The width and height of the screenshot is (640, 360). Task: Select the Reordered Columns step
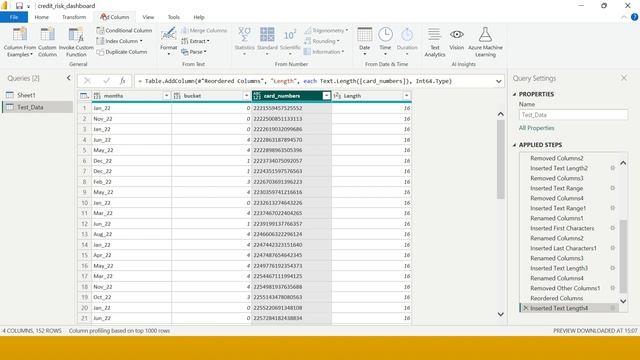[x=556, y=298]
